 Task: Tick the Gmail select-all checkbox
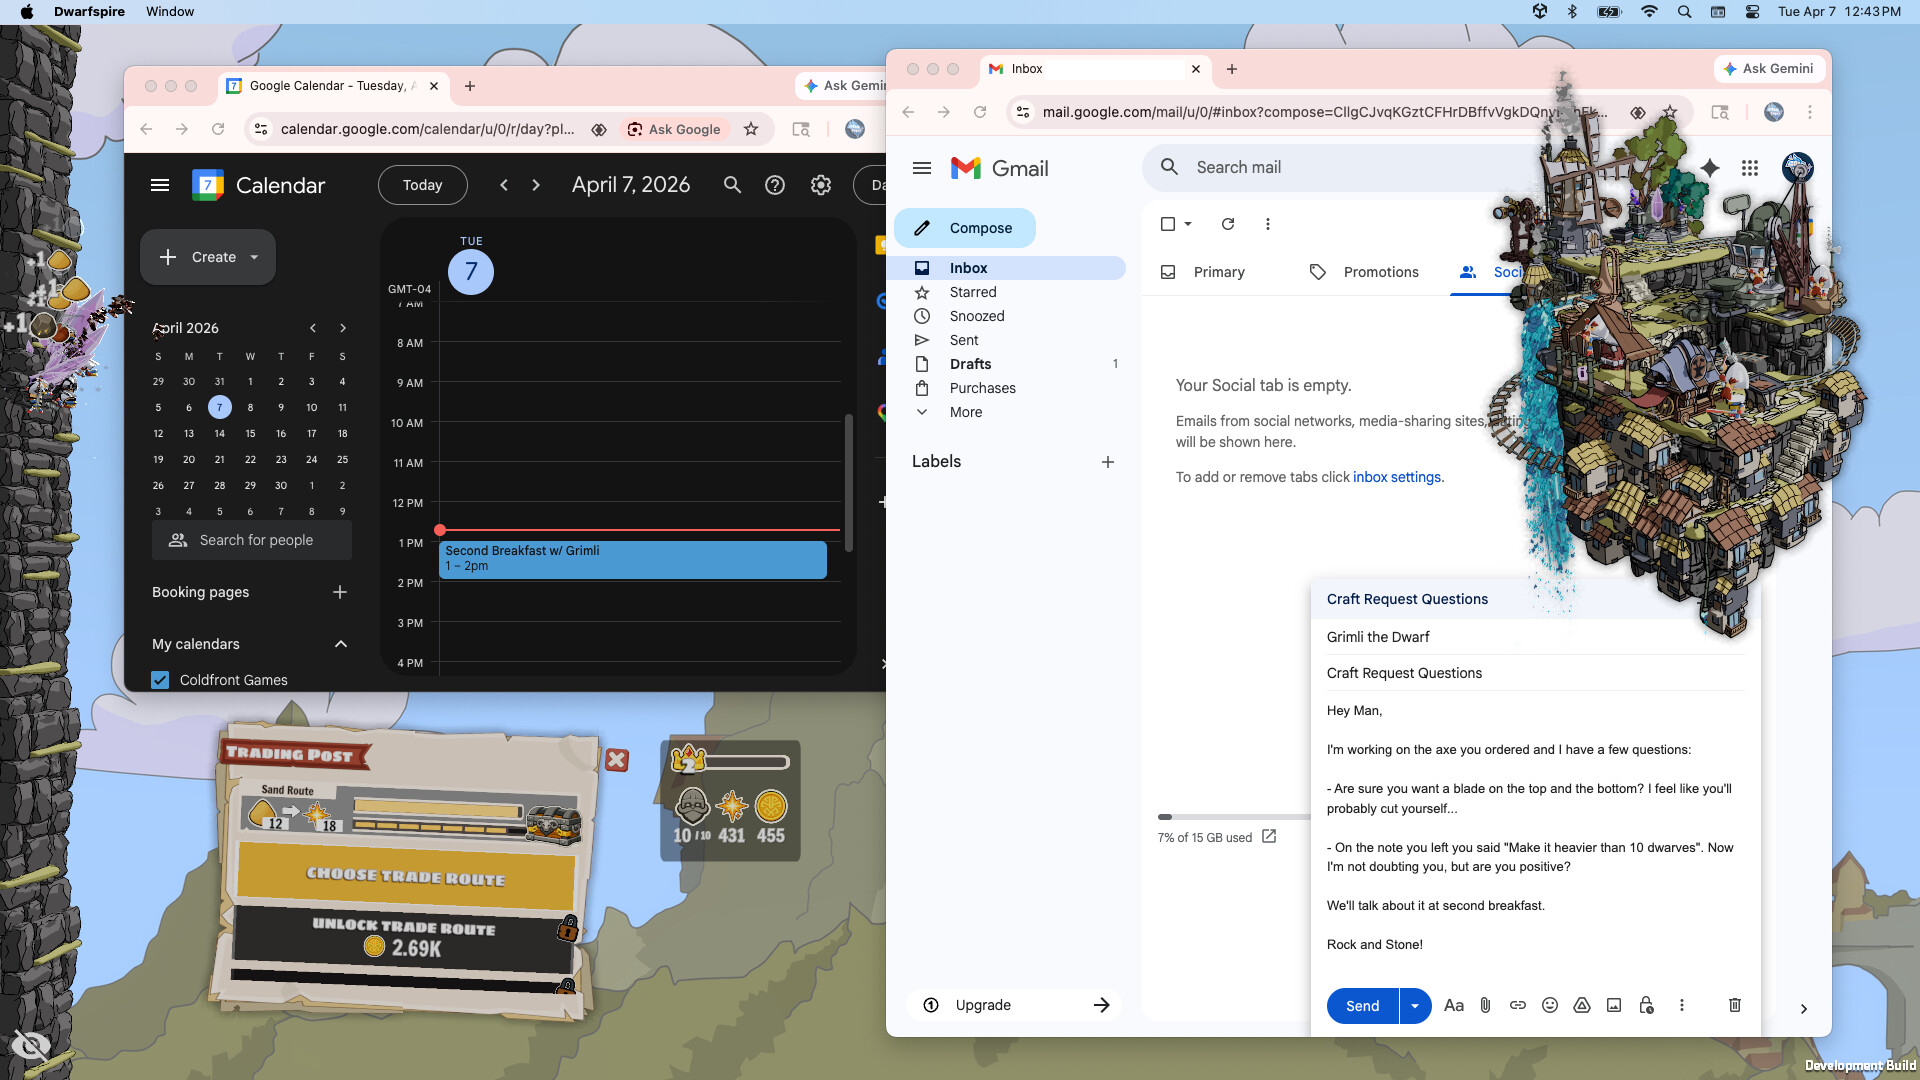click(x=1167, y=224)
